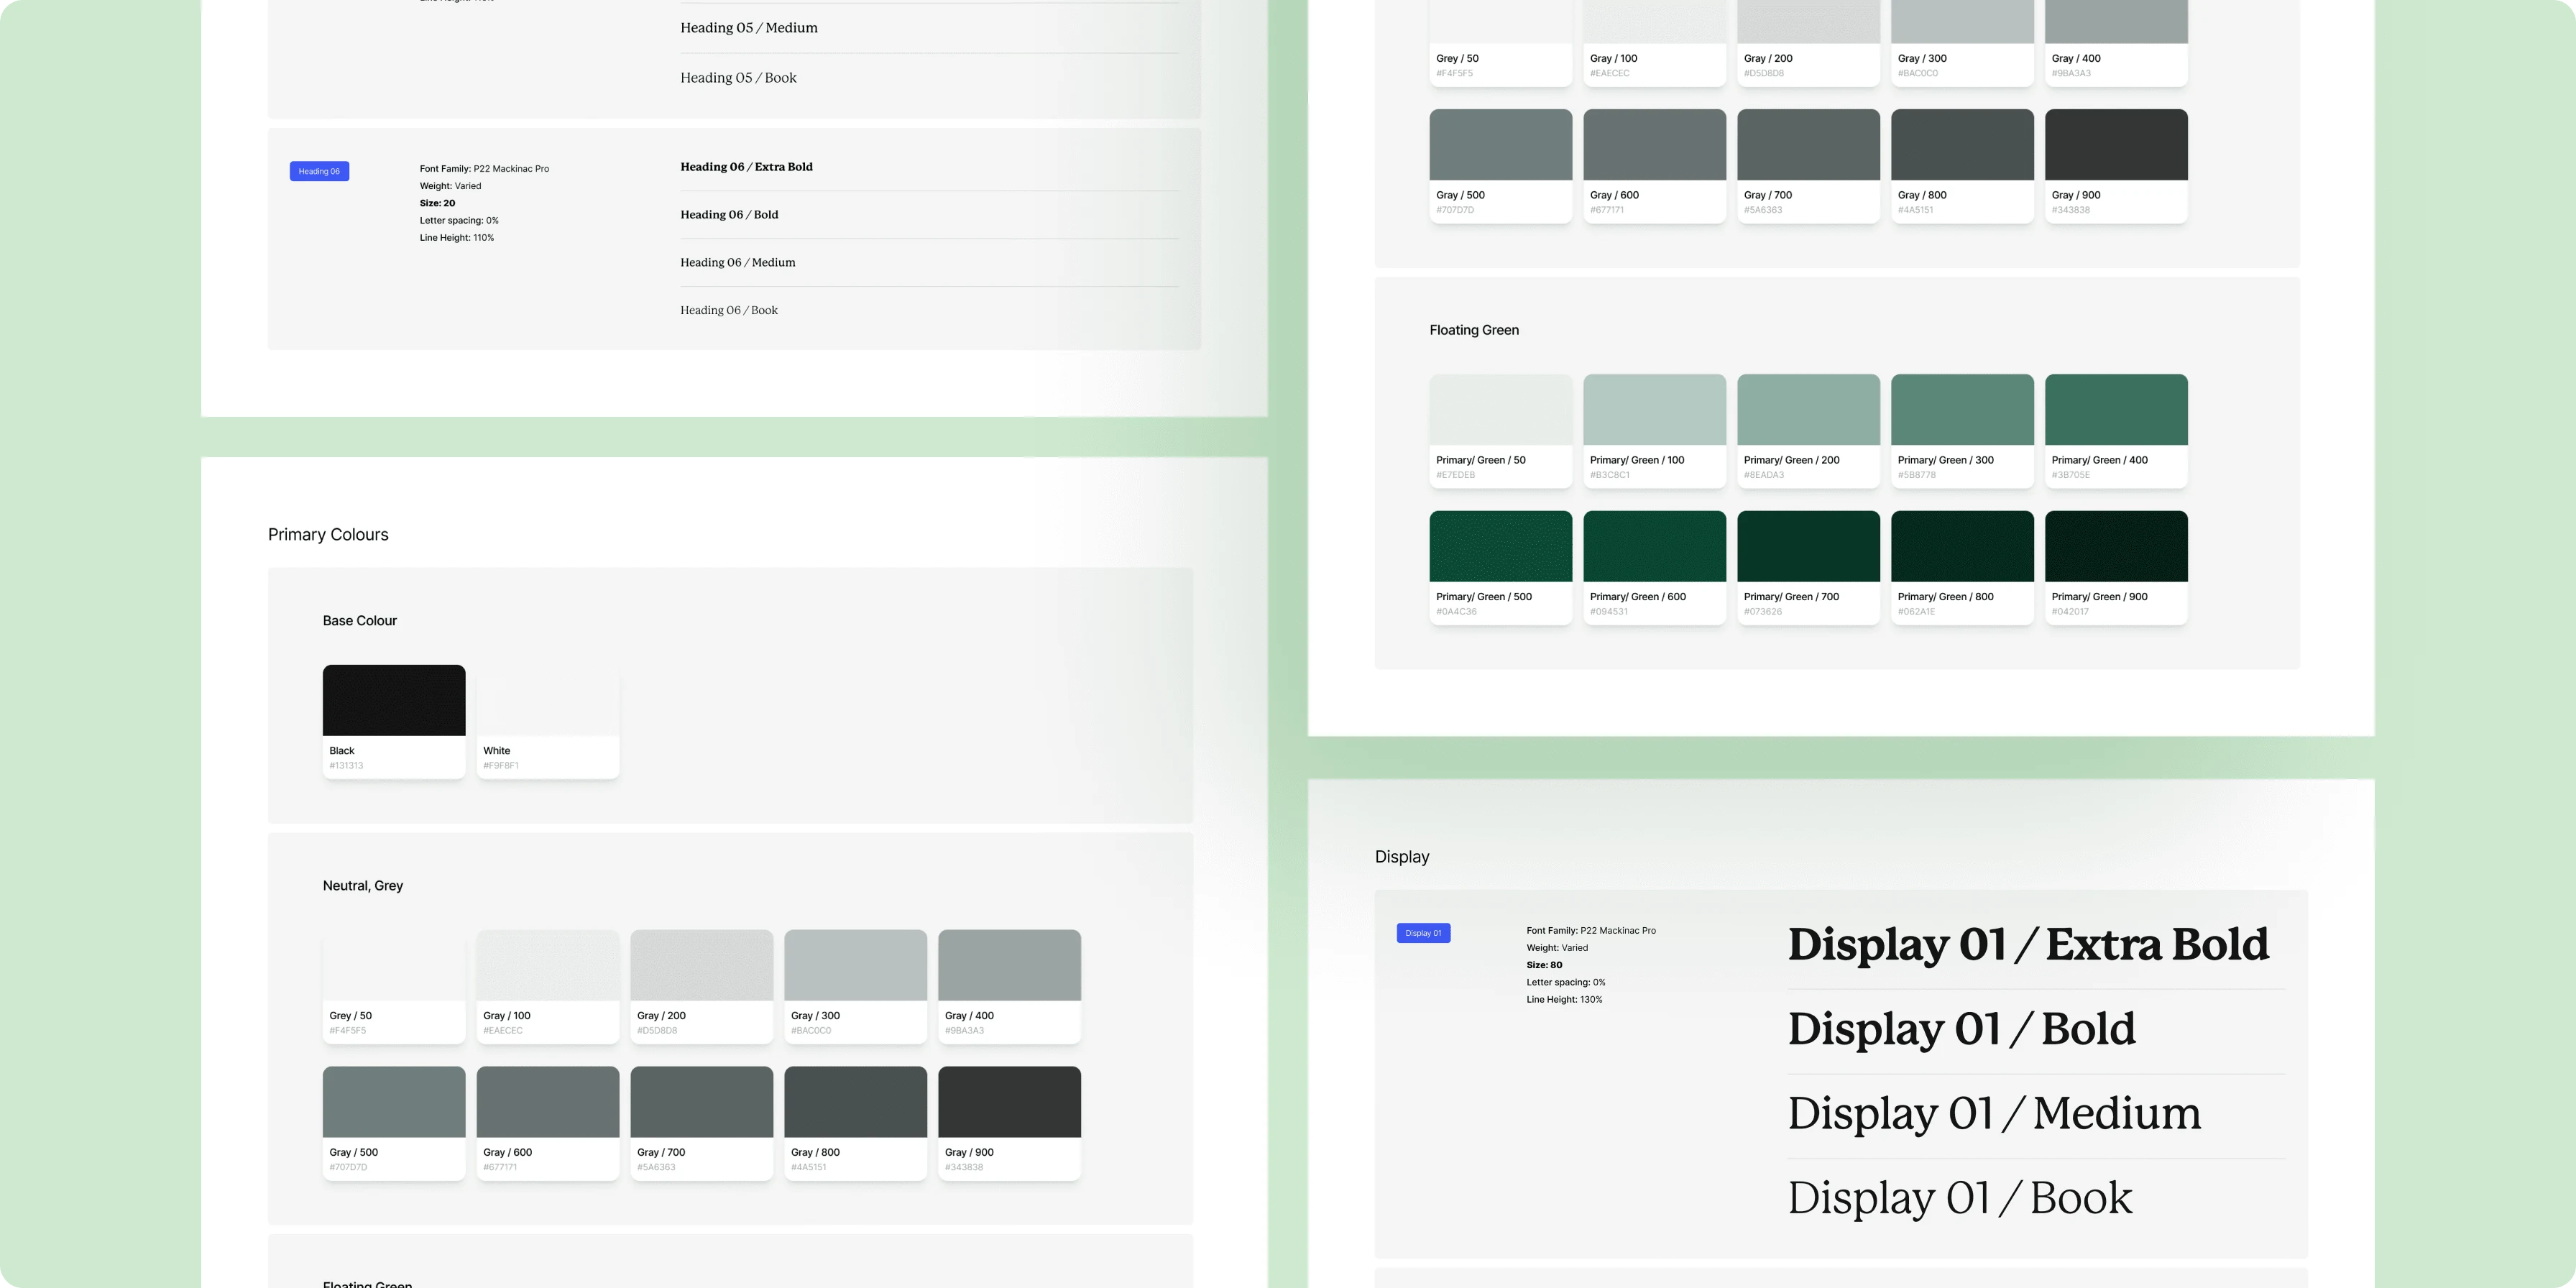Click the blue Display 01 badge
The width and height of the screenshot is (2576, 1288).
(x=1423, y=932)
